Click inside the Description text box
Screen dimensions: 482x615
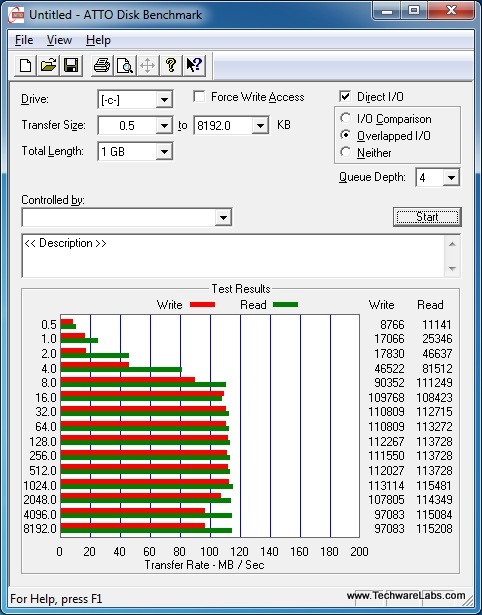coord(234,256)
